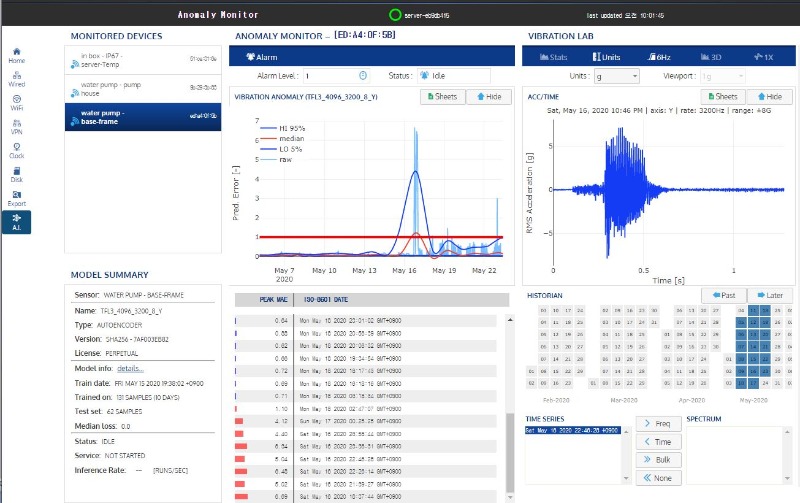Toggle the median legend entry
800x503 pixels.
point(282,139)
